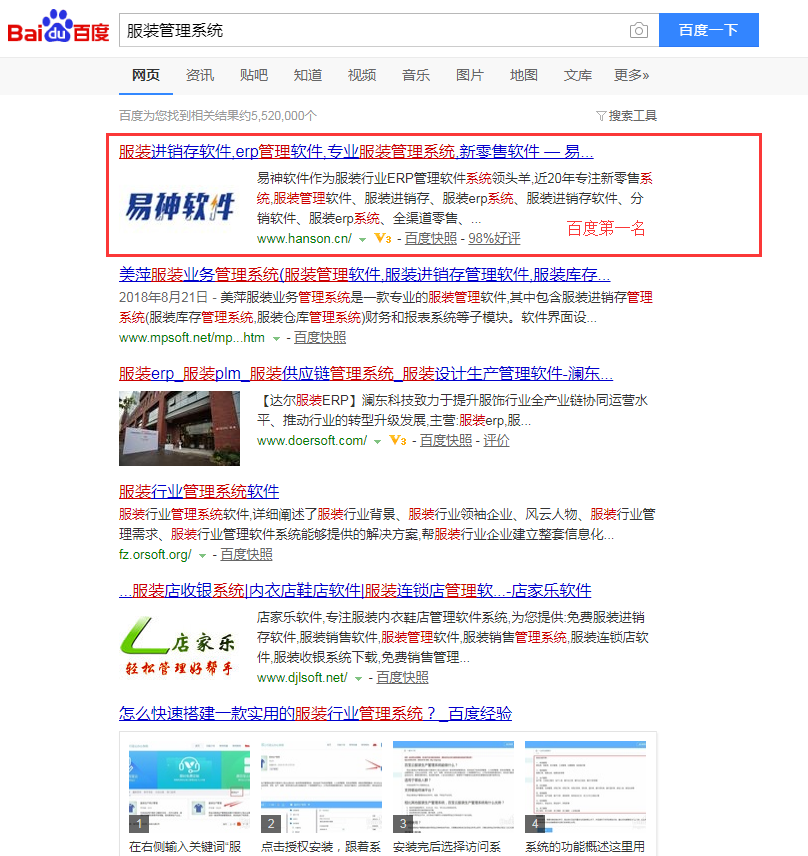Screen dimensions: 808x856
Task: Open 百度快照 for www.hanson.cn result
Action: [431, 239]
